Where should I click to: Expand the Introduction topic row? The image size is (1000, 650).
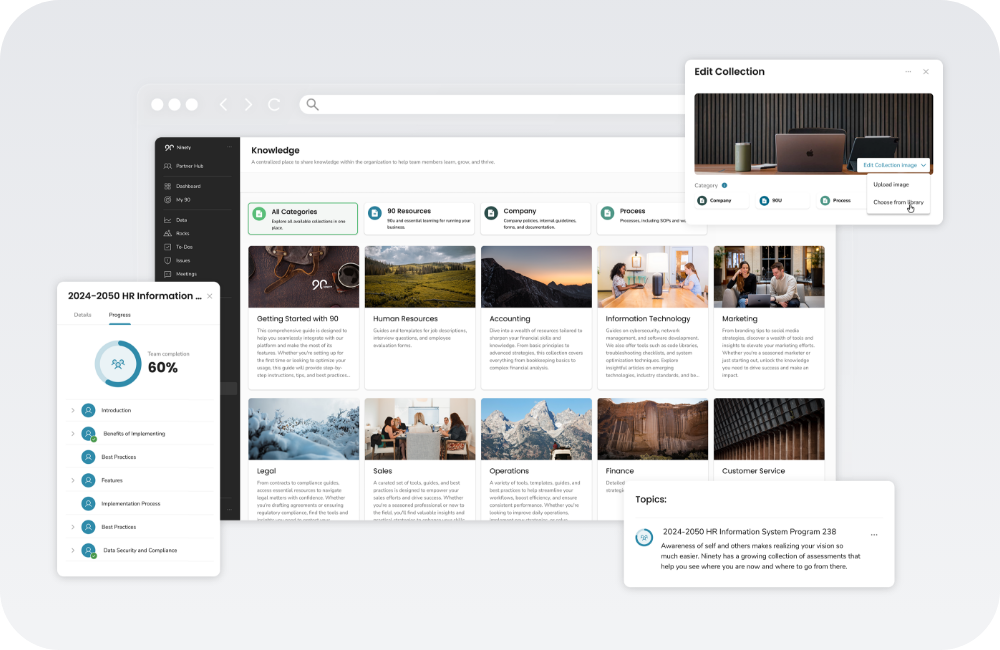[73, 410]
